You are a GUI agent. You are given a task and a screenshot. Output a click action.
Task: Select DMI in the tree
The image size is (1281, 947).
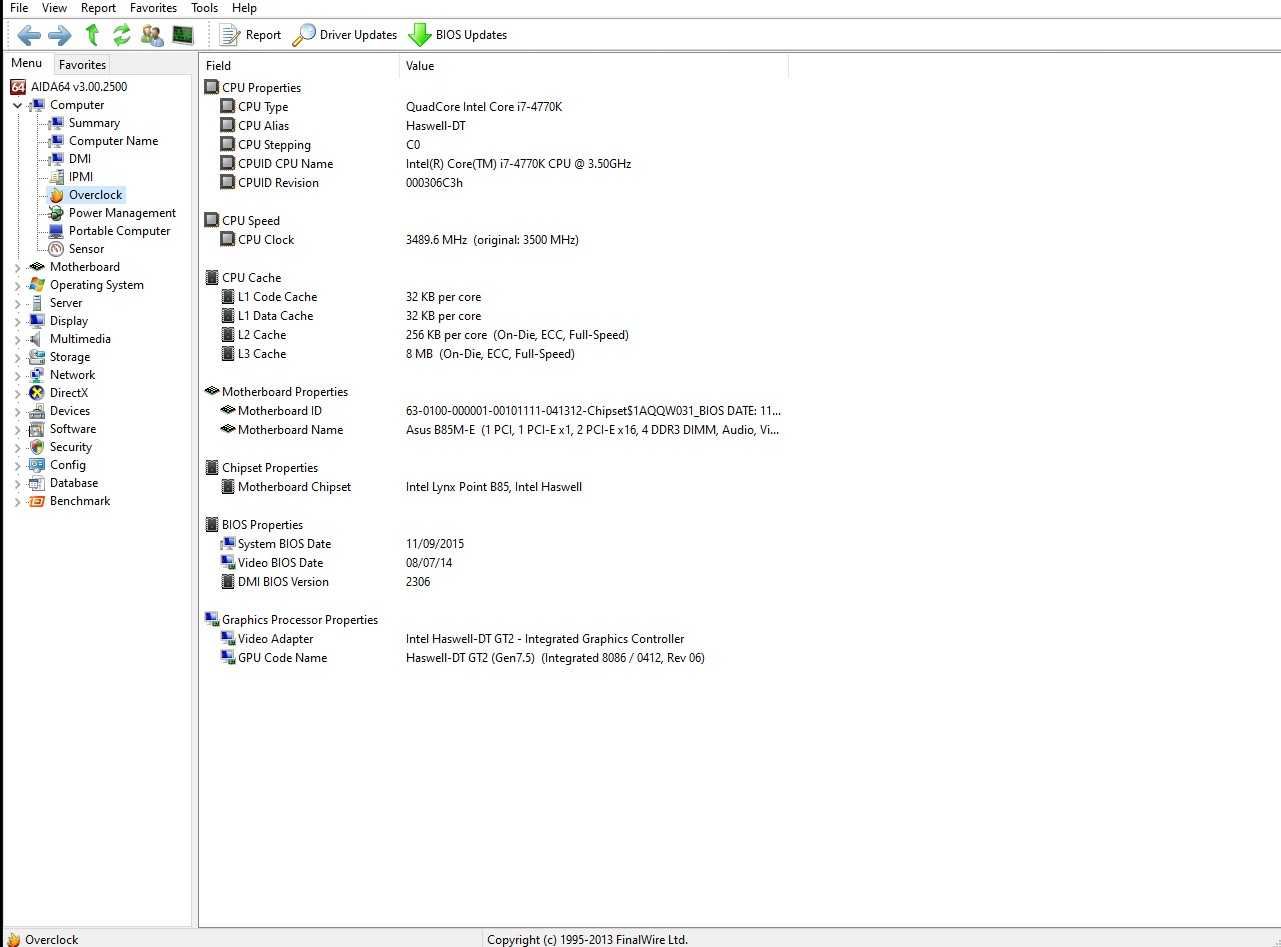tap(80, 159)
